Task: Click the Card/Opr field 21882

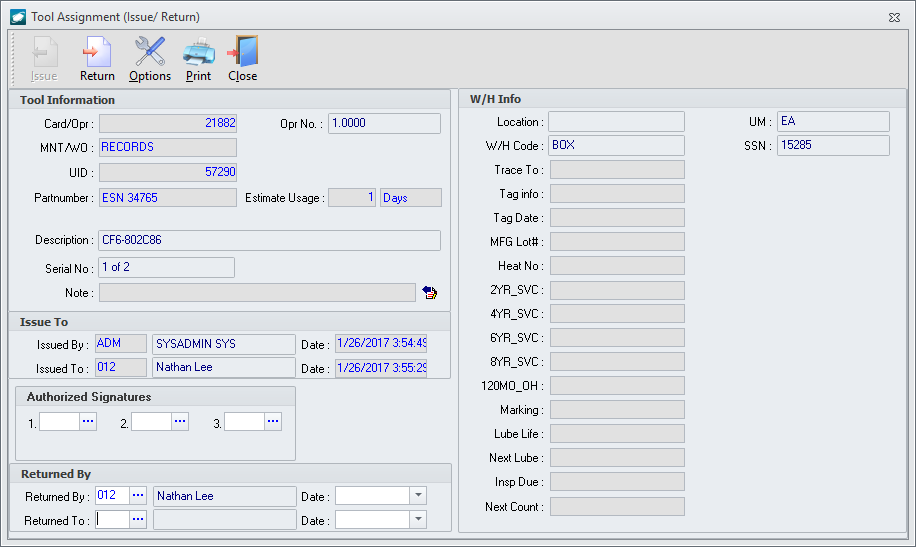Action: click(168, 123)
